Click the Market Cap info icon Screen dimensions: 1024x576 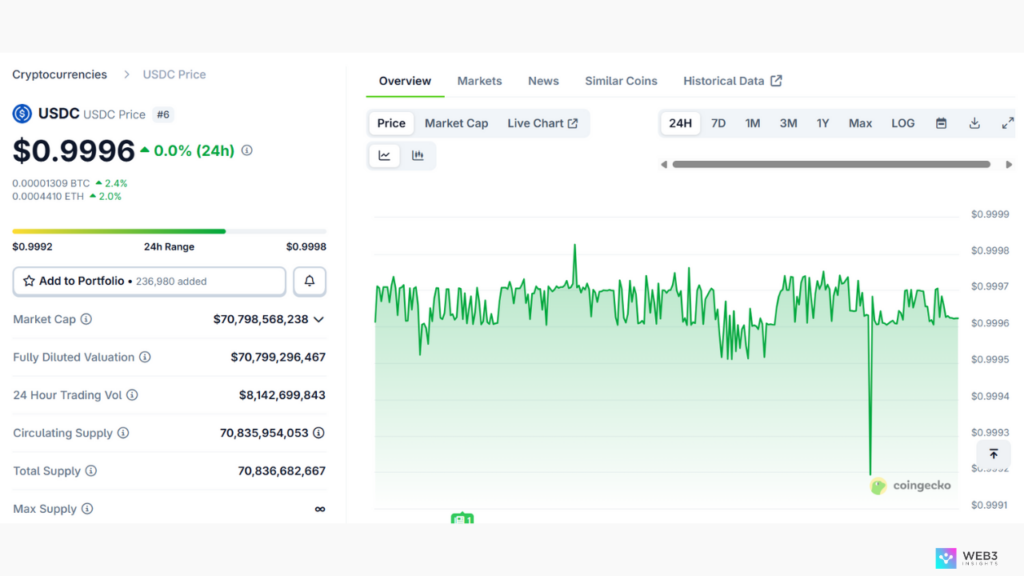point(86,319)
